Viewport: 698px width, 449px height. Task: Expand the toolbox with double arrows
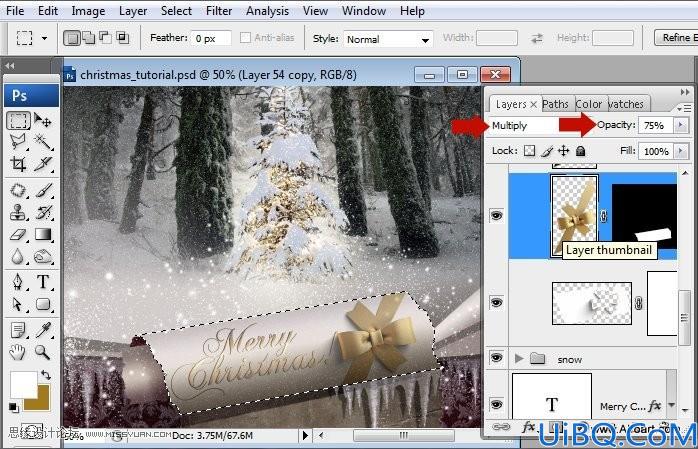[x=10, y=66]
